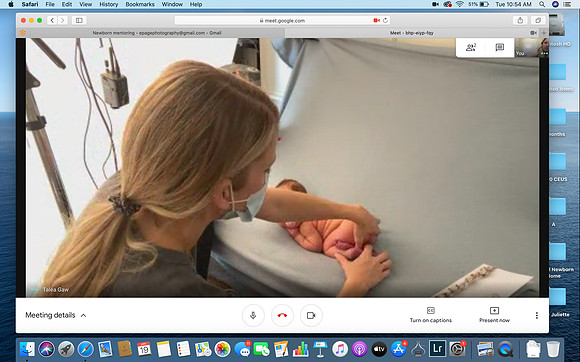Launch Lightroom from the Dock
Viewport: 580px width, 362px height.
click(438, 349)
